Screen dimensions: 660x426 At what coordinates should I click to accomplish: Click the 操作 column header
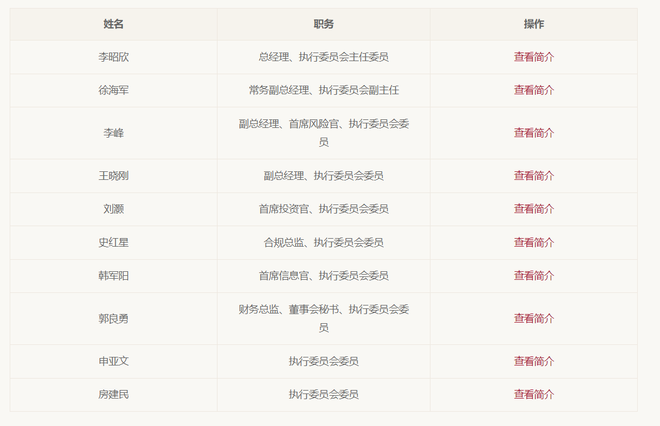point(533,24)
